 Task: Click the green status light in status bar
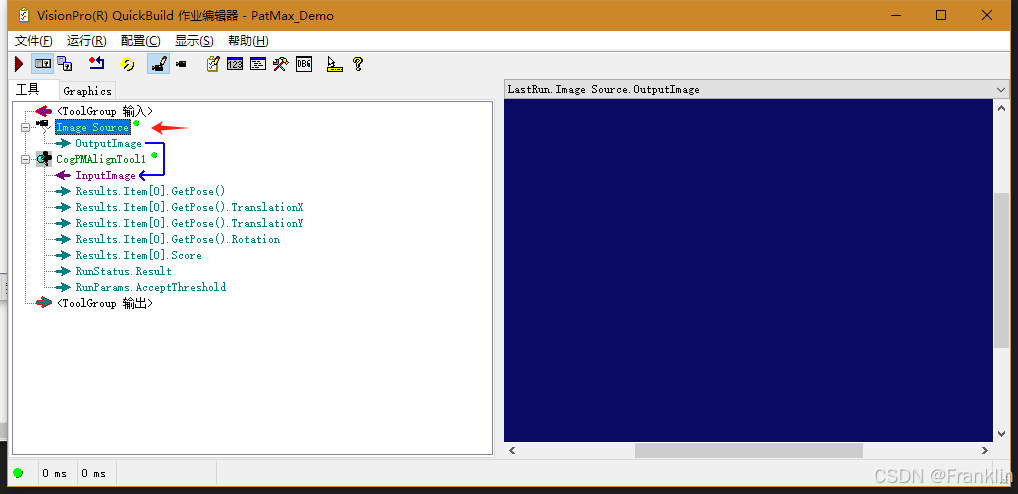[x=18, y=473]
